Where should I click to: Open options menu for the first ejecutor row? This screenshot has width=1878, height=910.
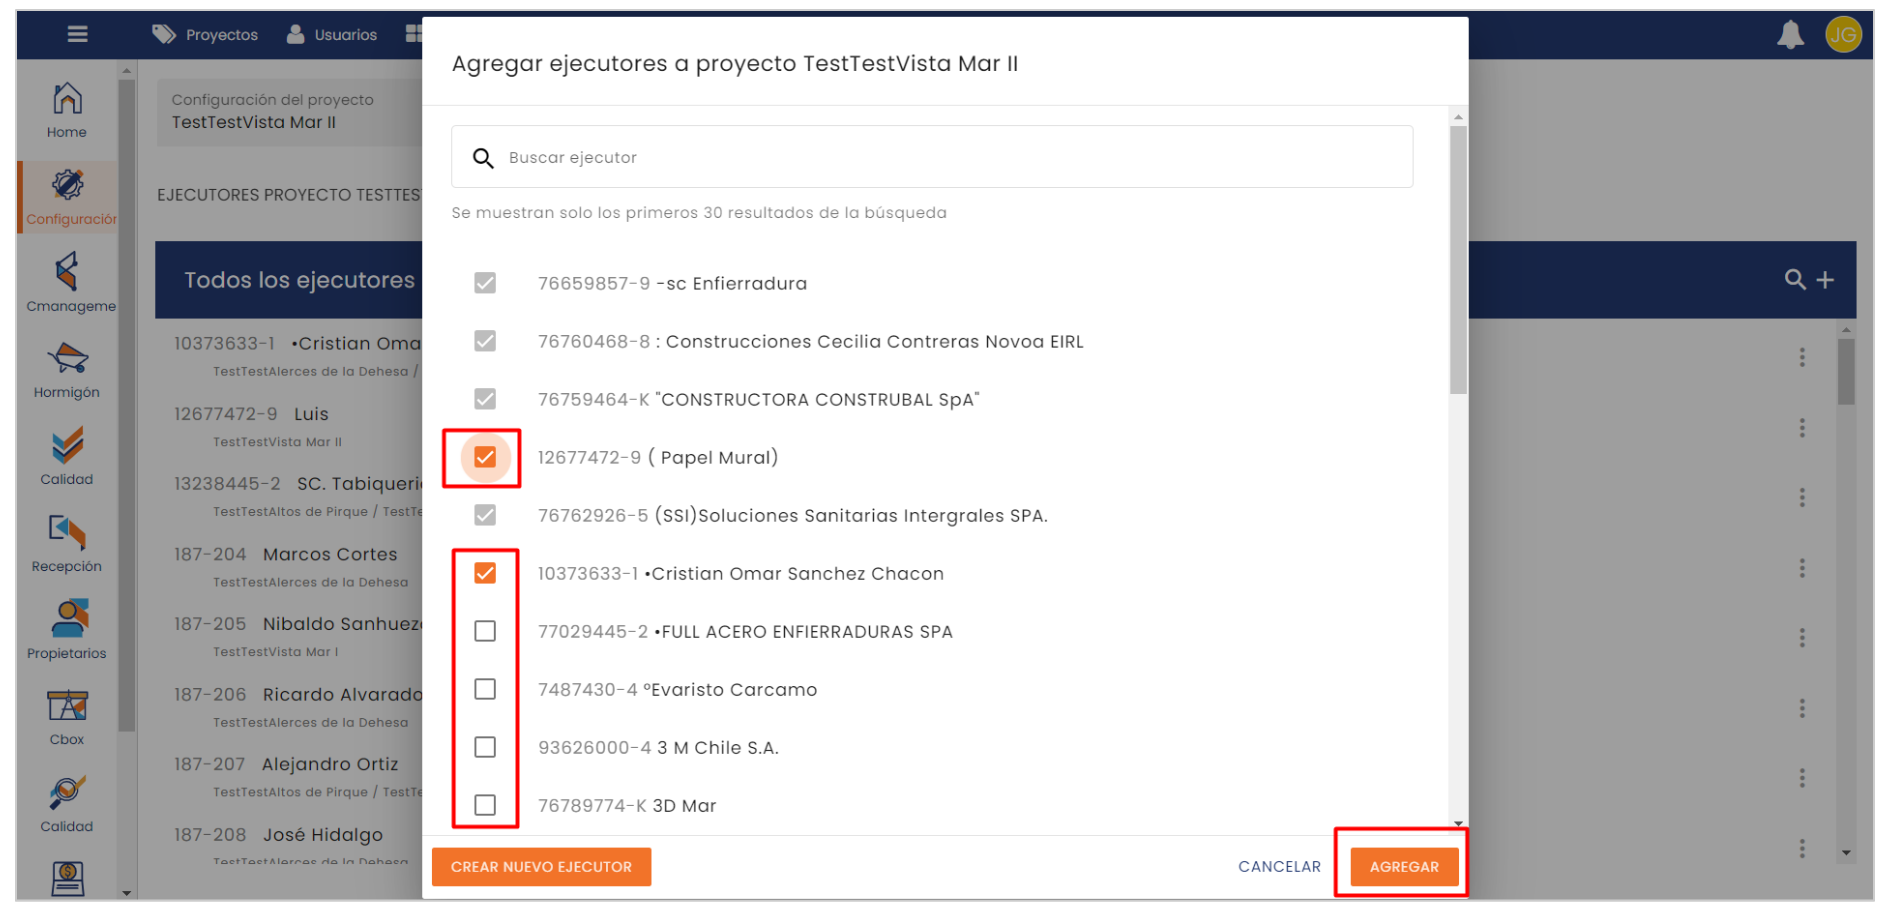pyautogui.click(x=1802, y=357)
